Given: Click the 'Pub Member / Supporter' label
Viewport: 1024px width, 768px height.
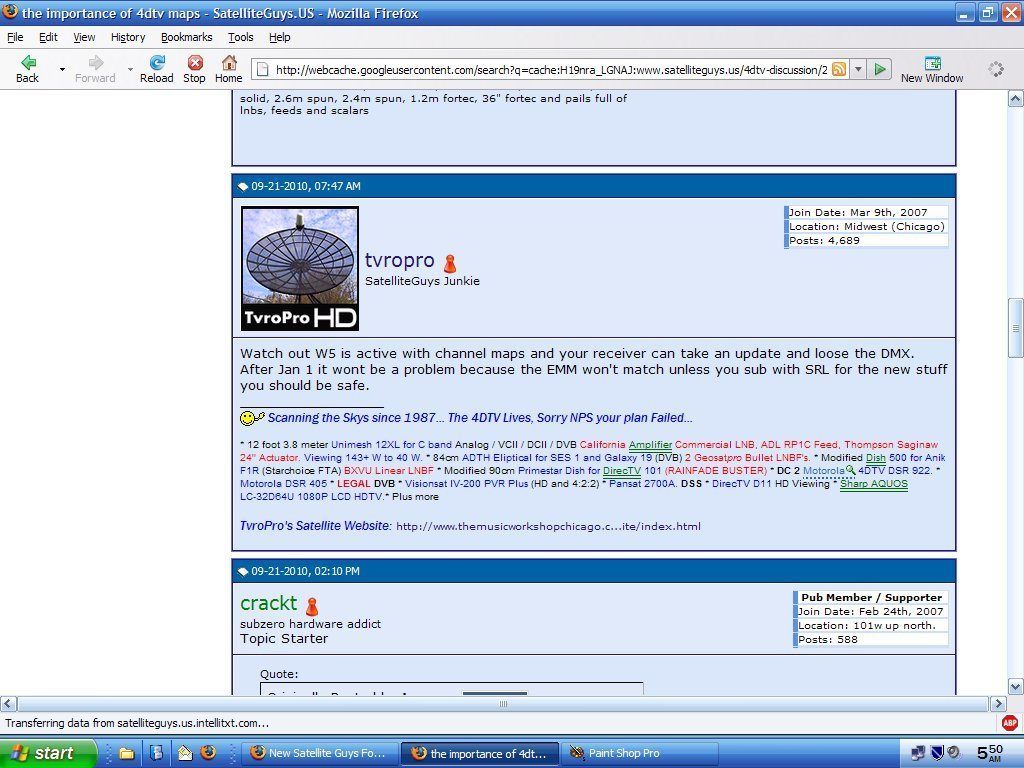Looking at the screenshot, I should (871, 598).
